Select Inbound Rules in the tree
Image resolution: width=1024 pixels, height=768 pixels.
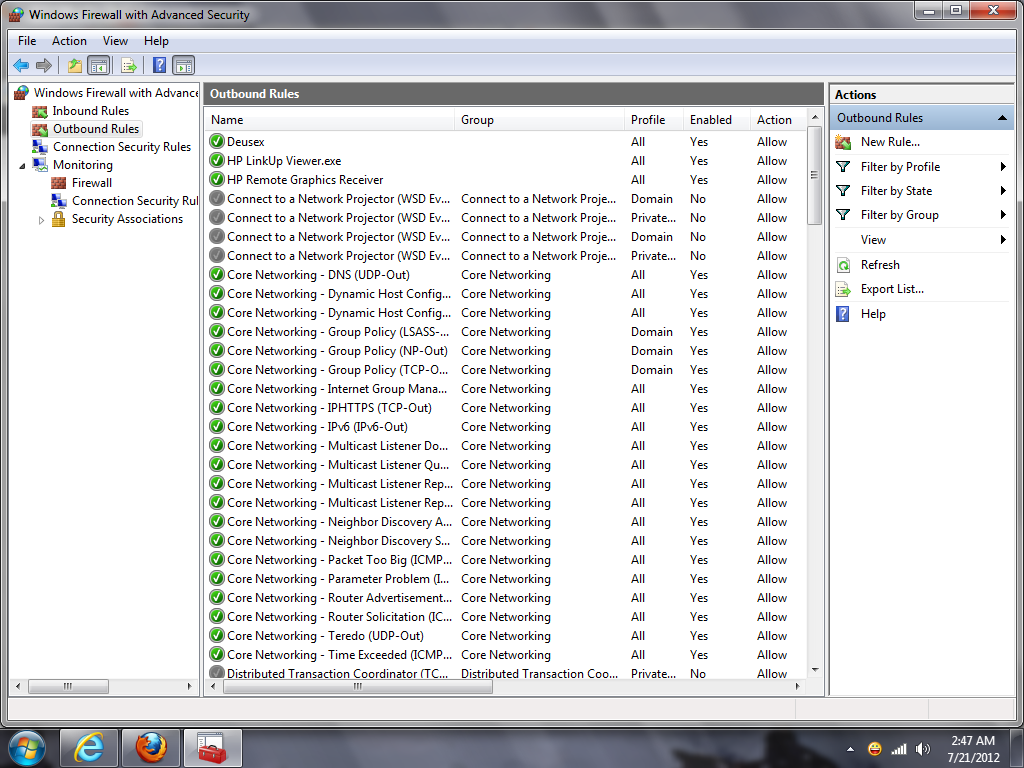[x=90, y=111]
